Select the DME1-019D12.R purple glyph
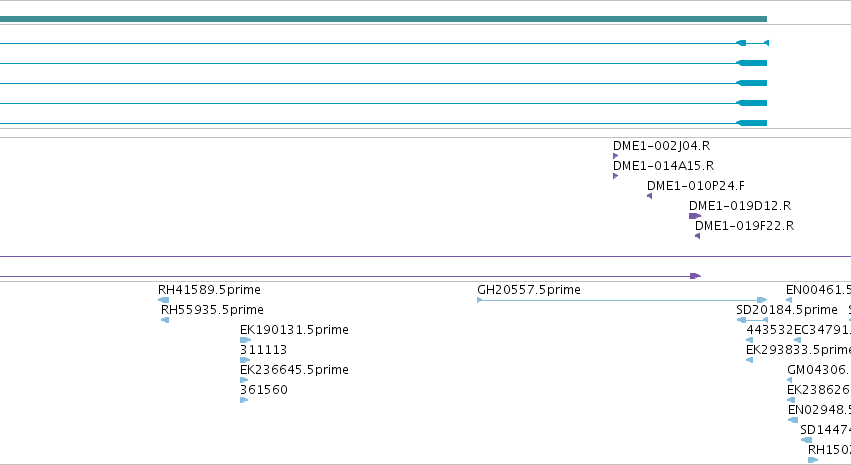Viewport: 851px width, 465px height. click(695, 216)
